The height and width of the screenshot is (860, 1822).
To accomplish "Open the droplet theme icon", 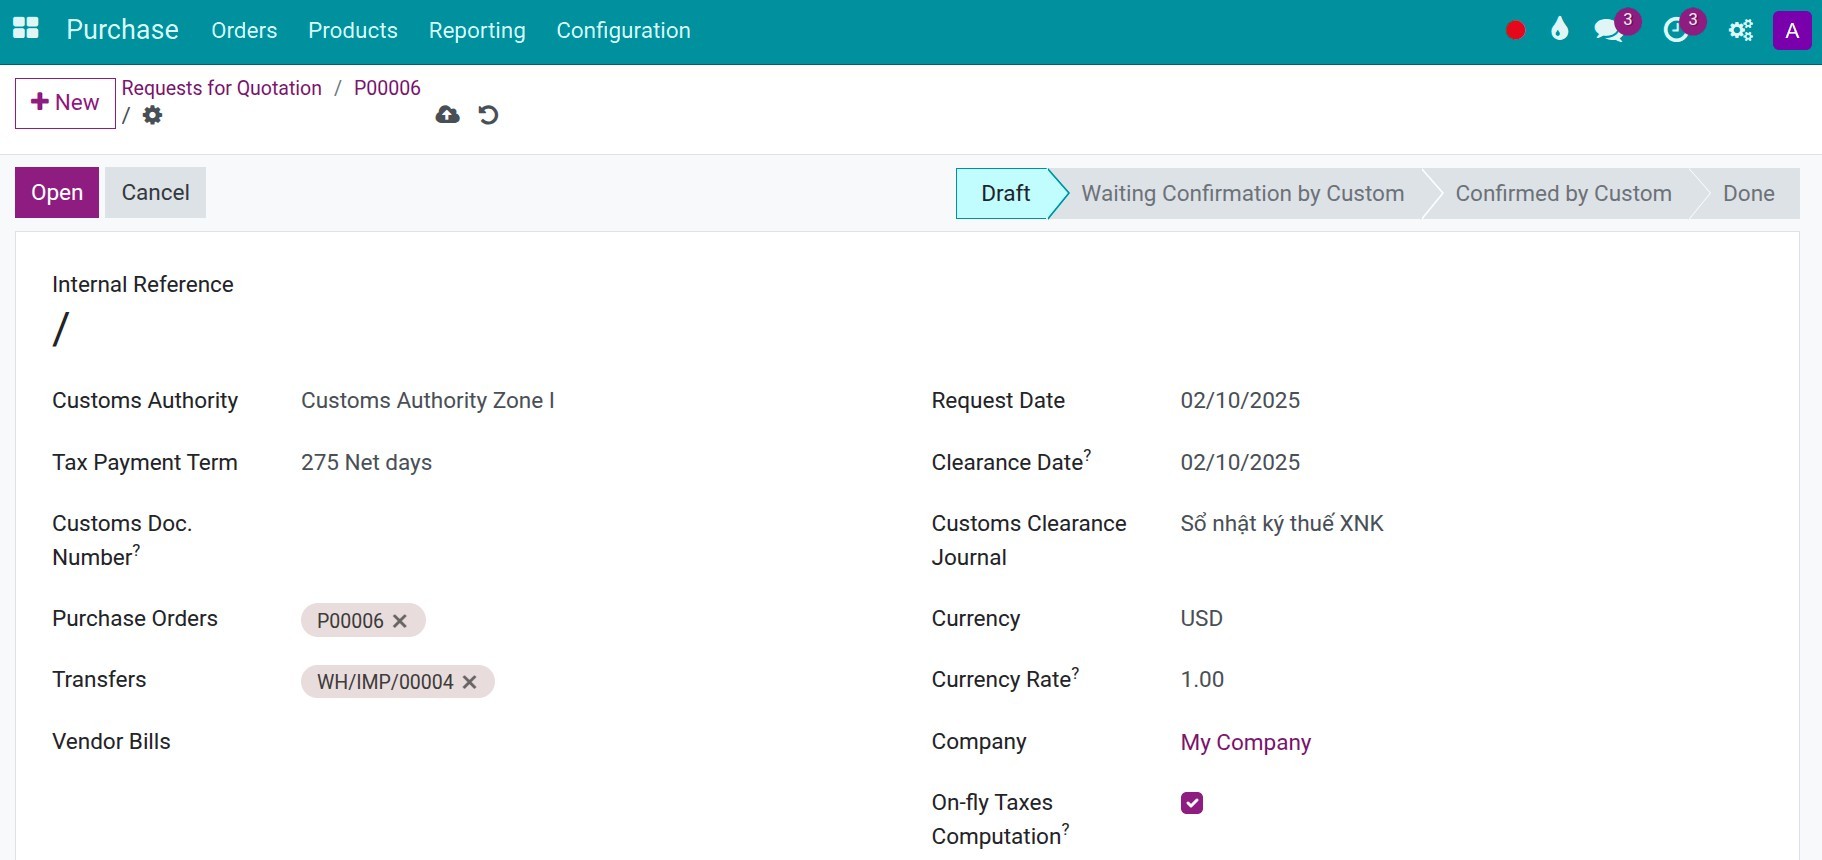I will click(1559, 30).
